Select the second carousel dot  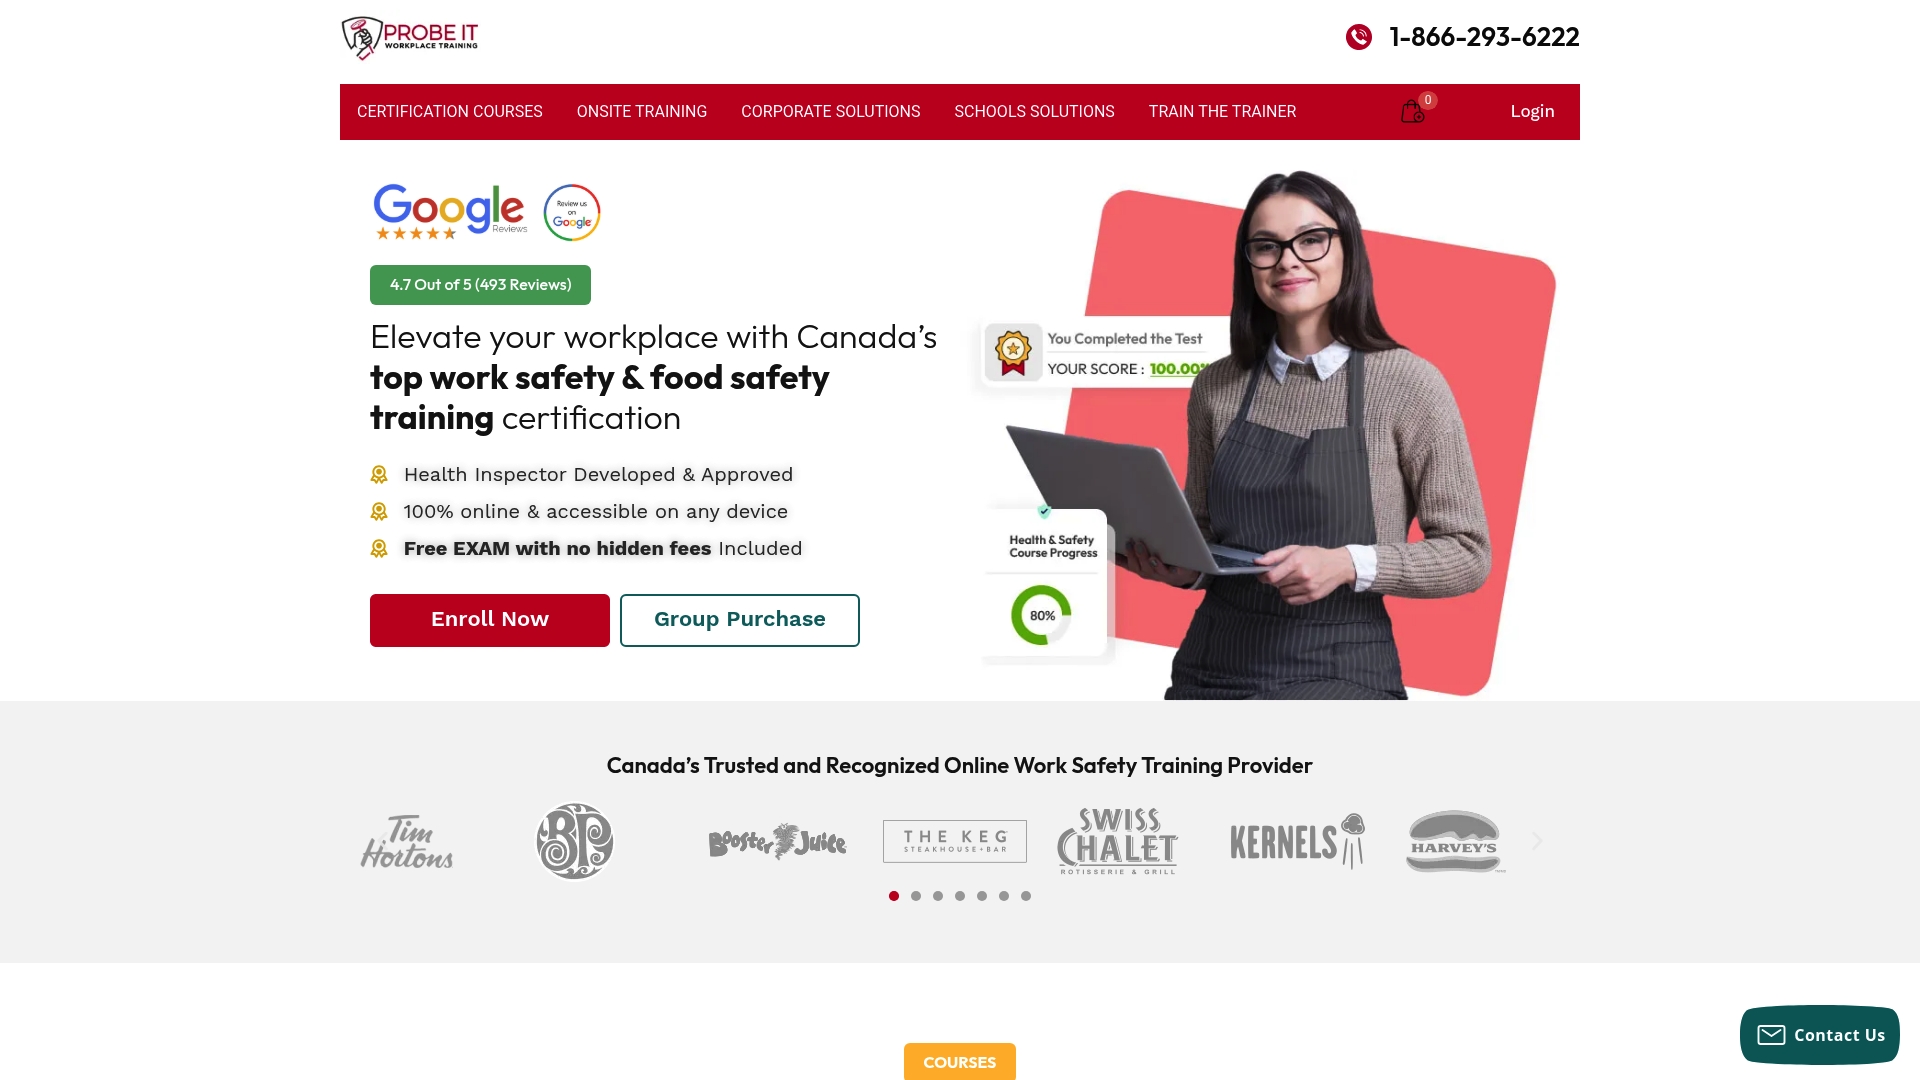(x=916, y=896)
